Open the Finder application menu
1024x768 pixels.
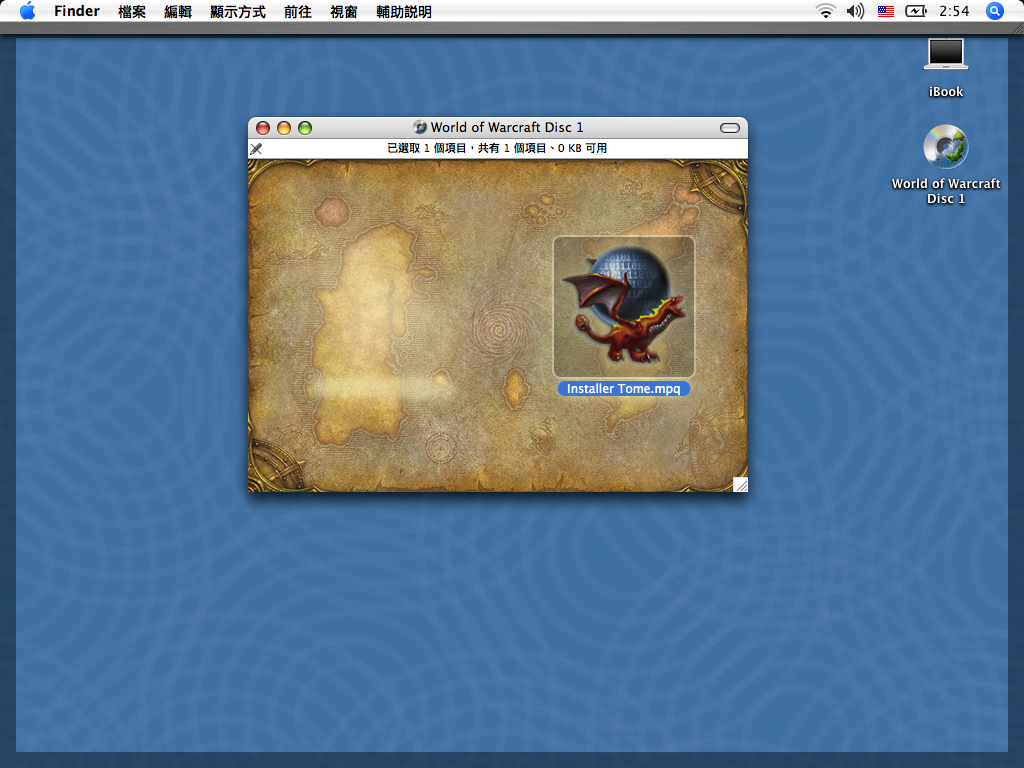(x=76, y=11)
